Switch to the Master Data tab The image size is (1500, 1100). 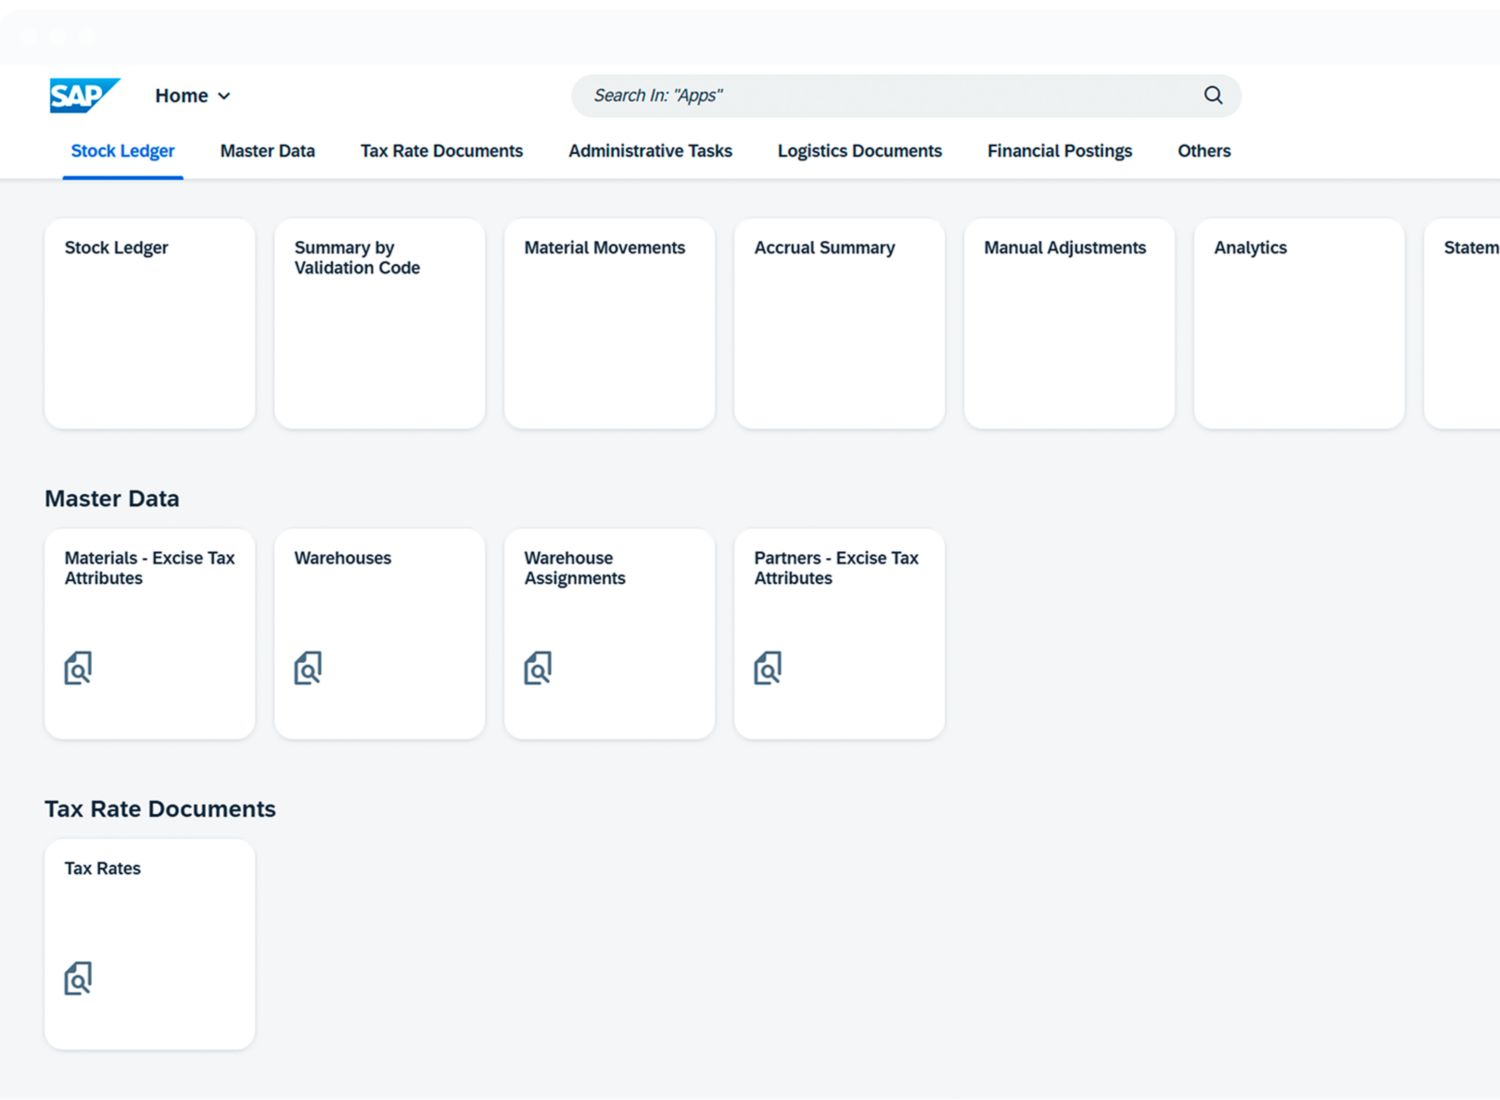click(x=267, y=151)
